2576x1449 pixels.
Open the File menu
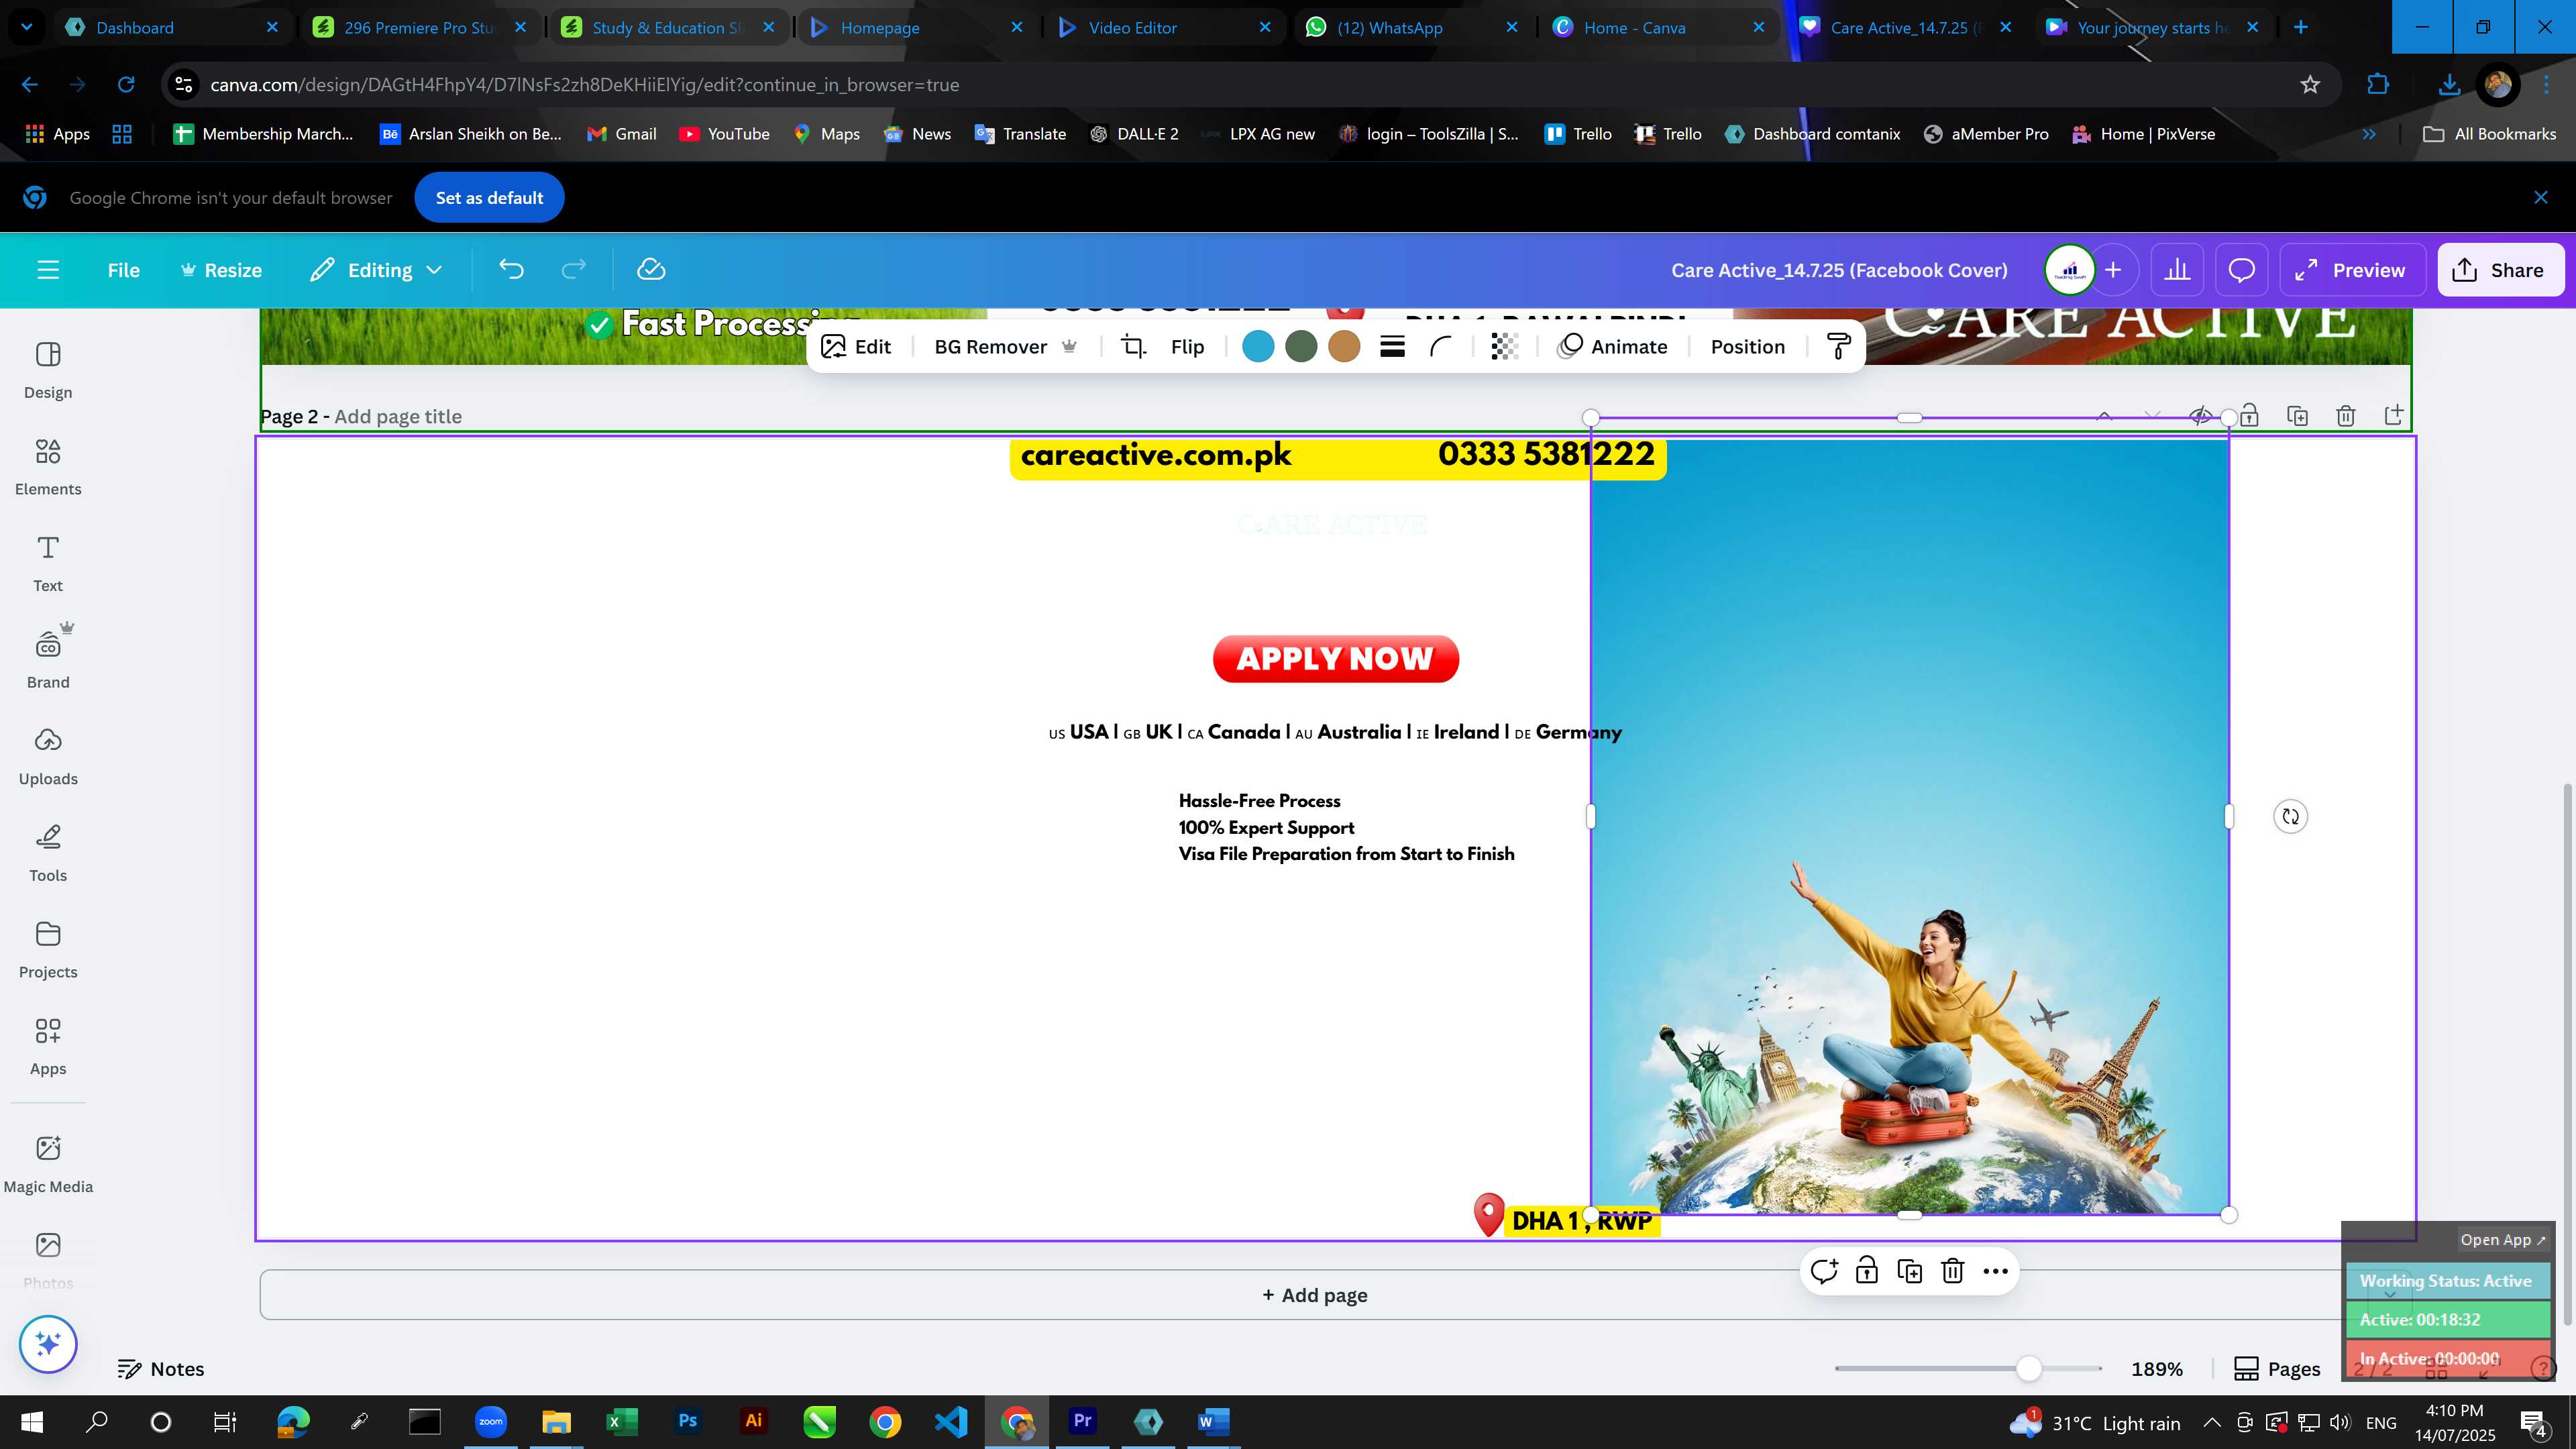(124, 270)
